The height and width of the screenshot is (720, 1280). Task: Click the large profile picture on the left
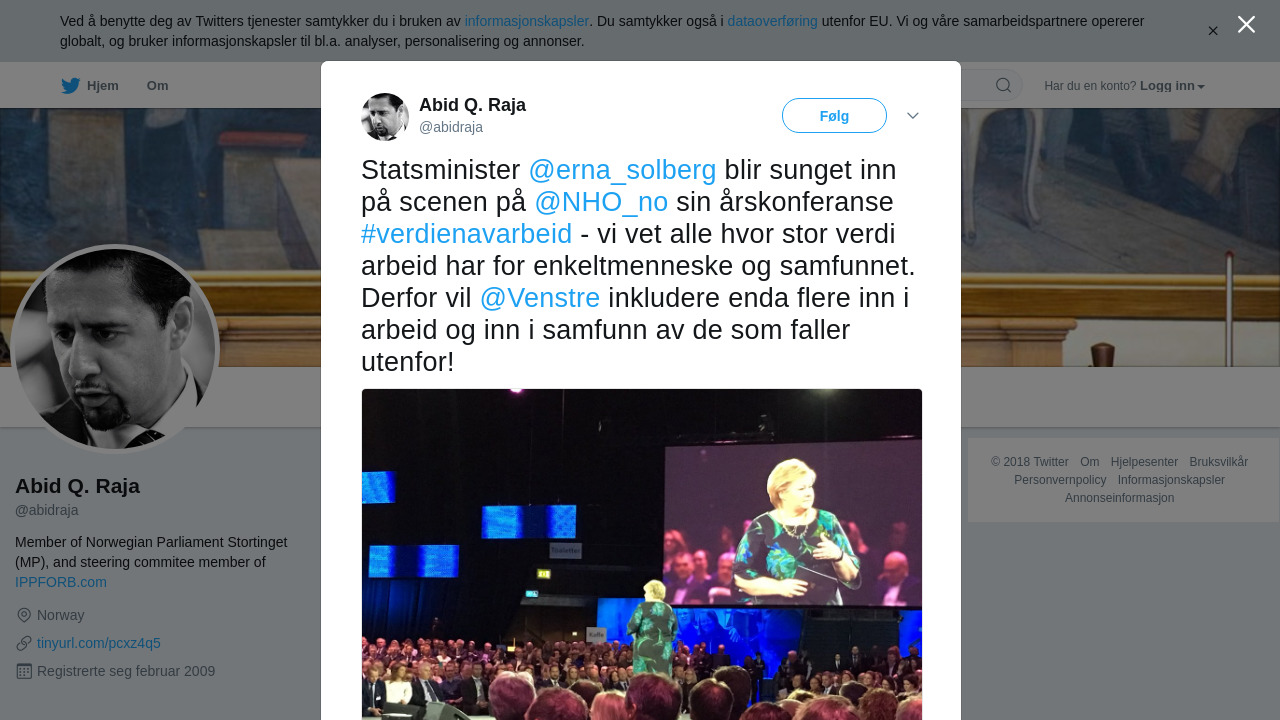click(x=114, y=349)
